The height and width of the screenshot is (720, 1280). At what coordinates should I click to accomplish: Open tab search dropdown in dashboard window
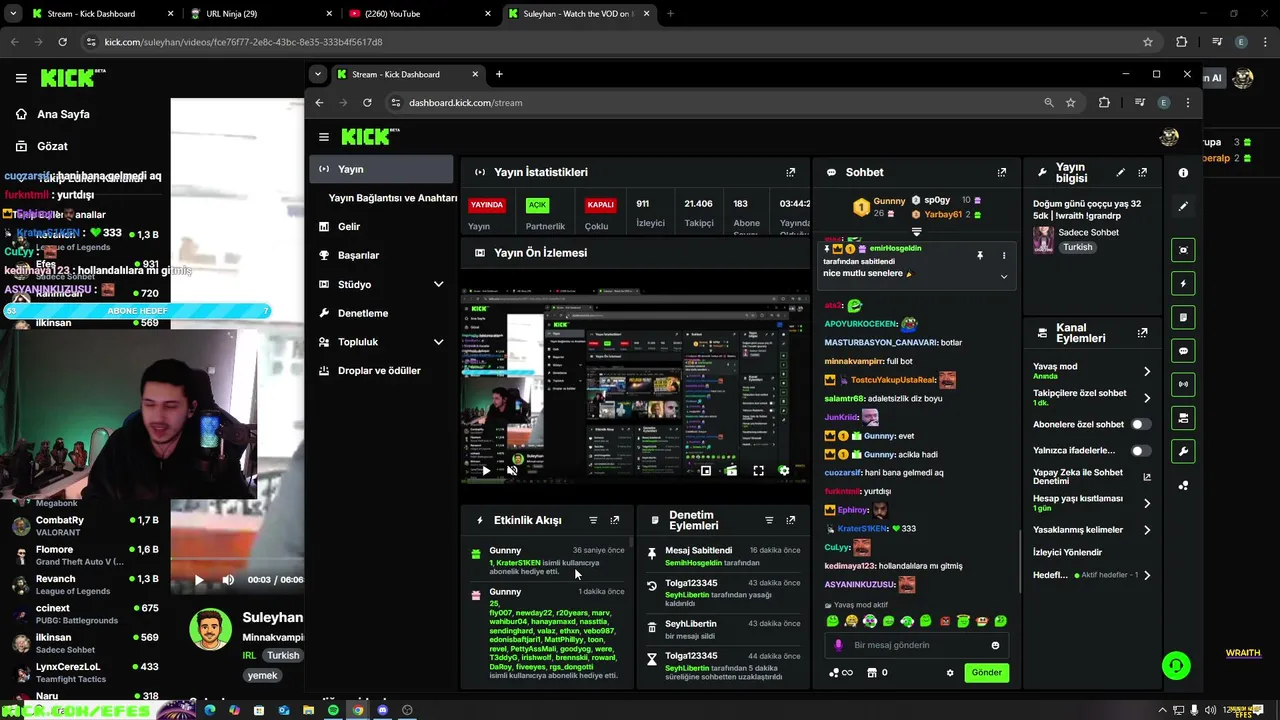(x=318, y=74)
